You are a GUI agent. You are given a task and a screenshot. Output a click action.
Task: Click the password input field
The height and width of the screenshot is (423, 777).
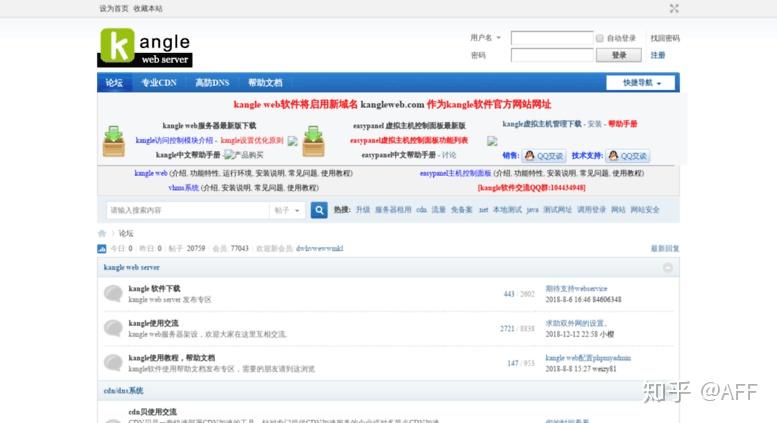pyautogui.click(x=552, y=55)
